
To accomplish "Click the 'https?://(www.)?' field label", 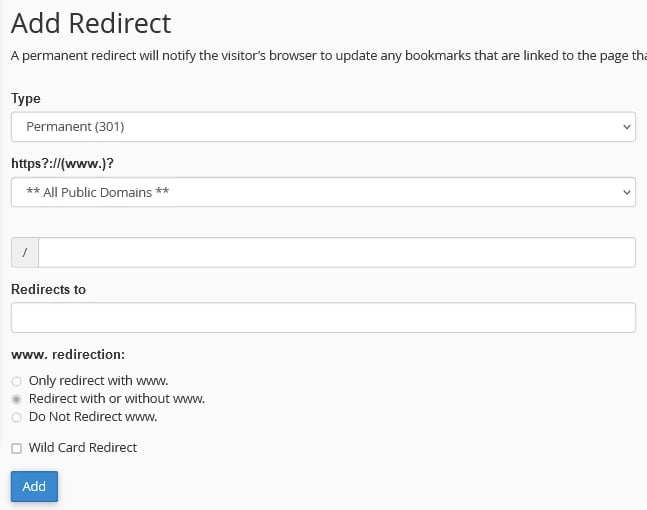I will pos(62,164).
